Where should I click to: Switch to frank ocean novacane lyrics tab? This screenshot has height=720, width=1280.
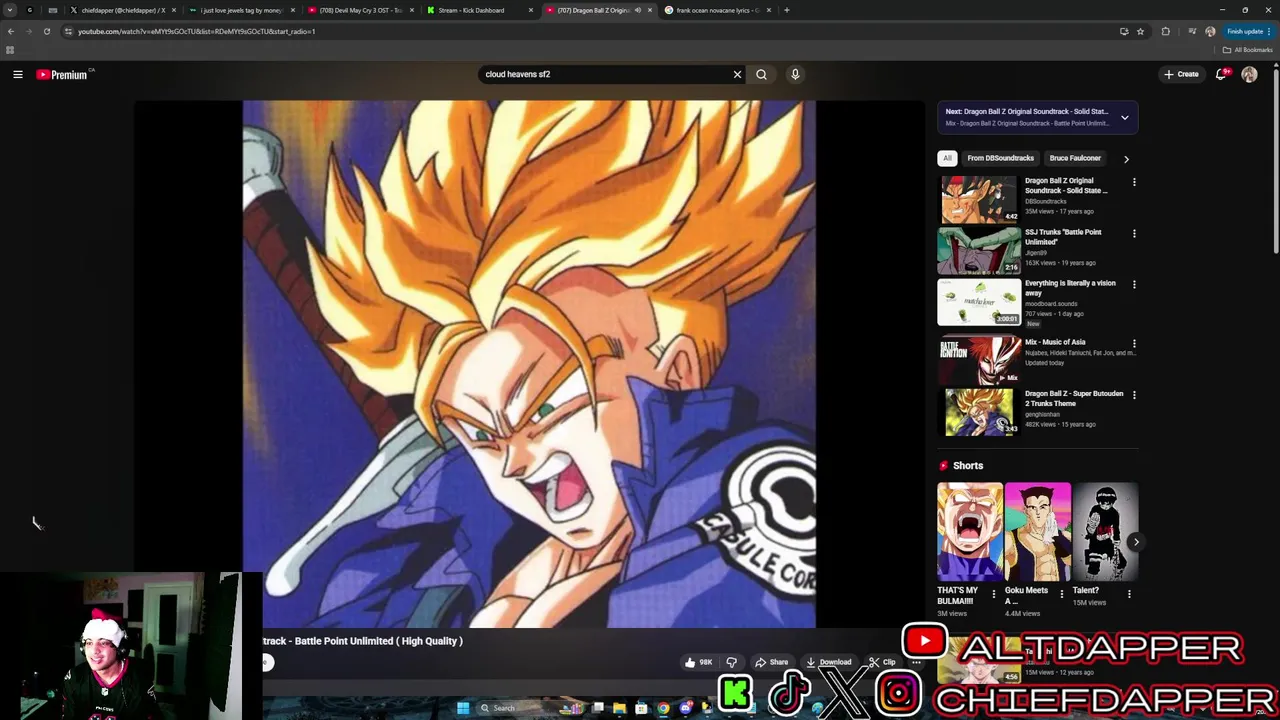point(718,10)
